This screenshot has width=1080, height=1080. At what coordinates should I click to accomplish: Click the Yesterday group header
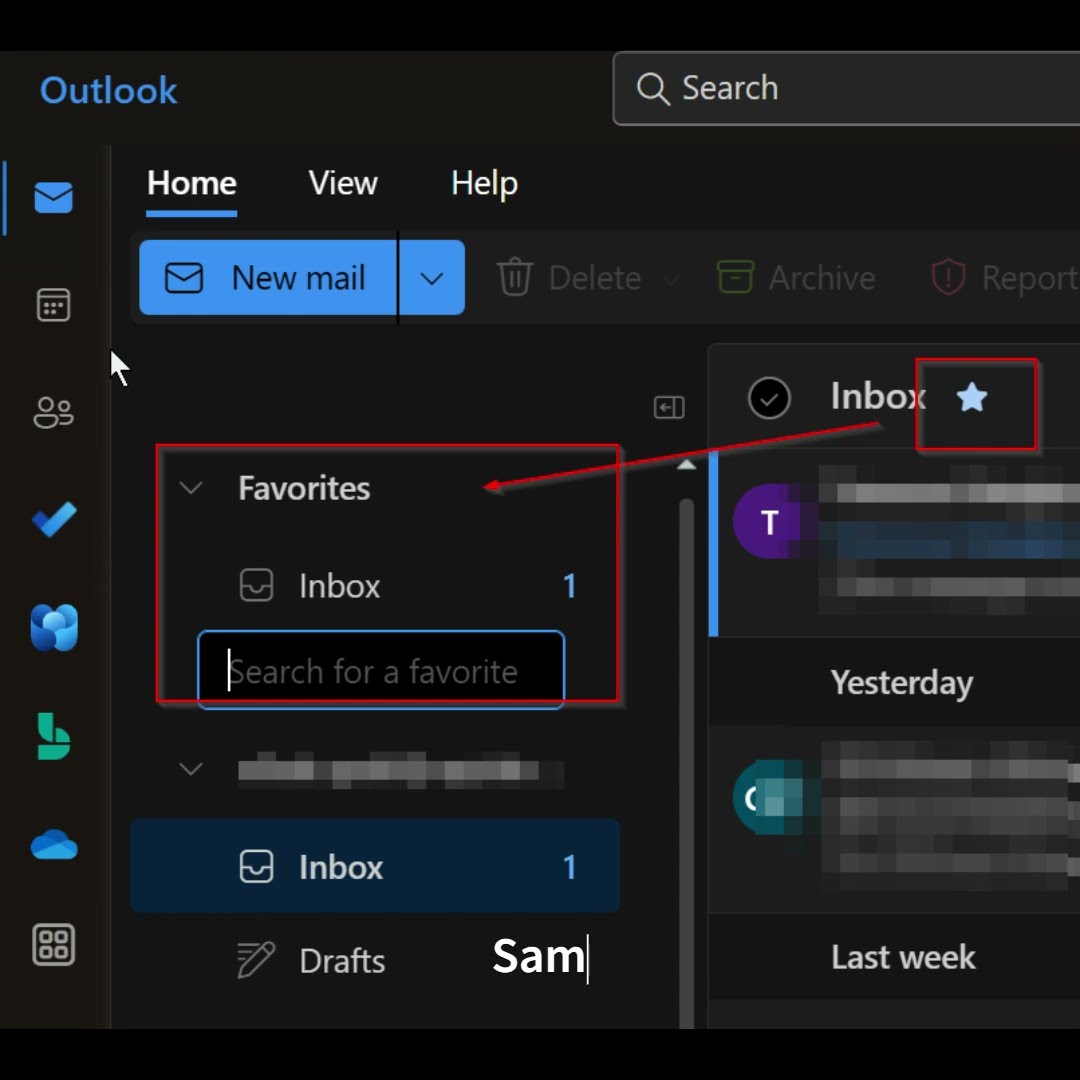click(x=901, y=683)
